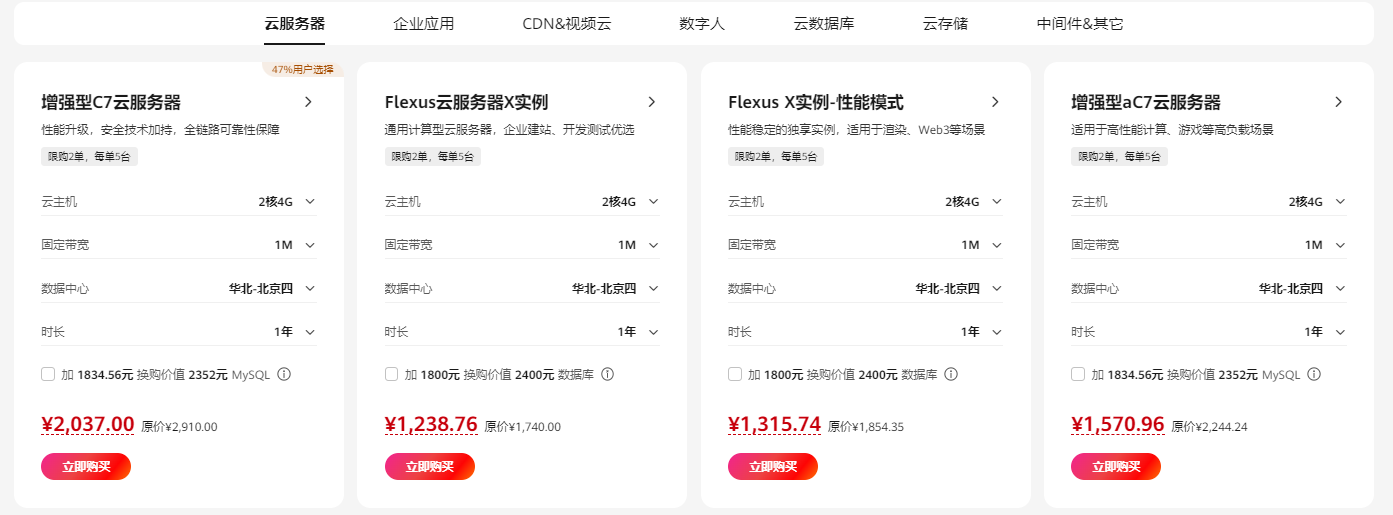1393x515 pixels.
Task: Open Flexus X实例-性能模式 details arrow
Action: [x=995, y=102]
